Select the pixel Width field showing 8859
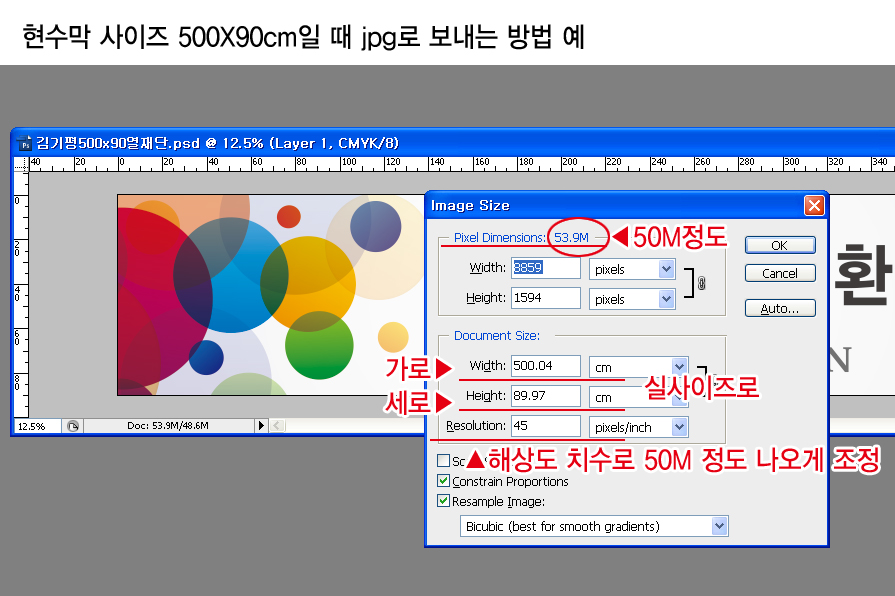 click(546, 268)
